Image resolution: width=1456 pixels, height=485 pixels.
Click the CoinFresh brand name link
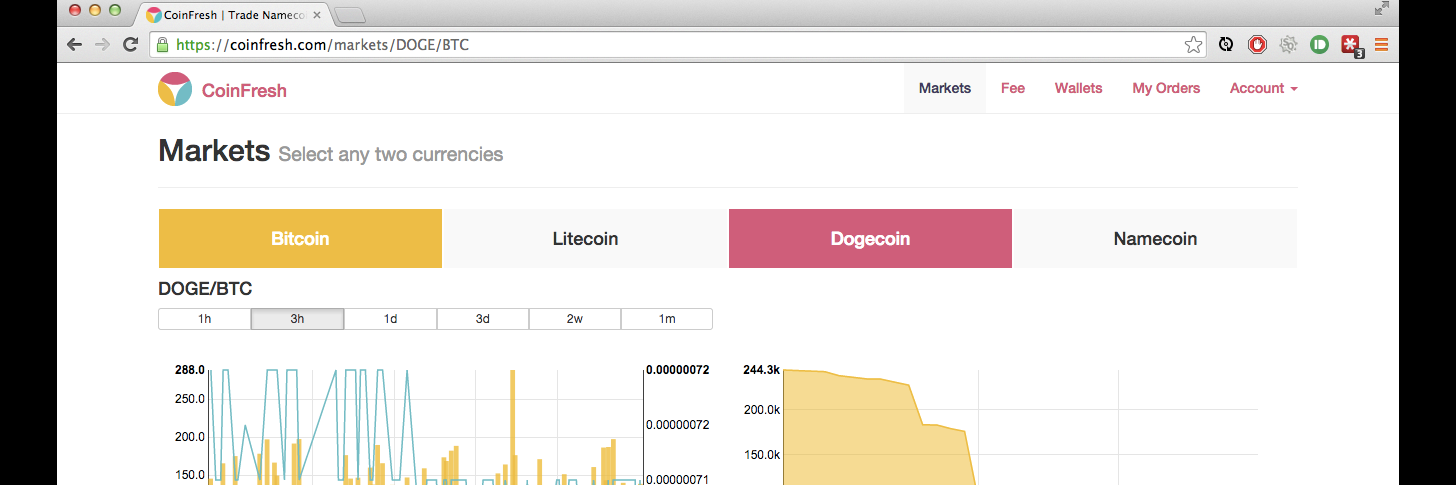pos(244,90)
